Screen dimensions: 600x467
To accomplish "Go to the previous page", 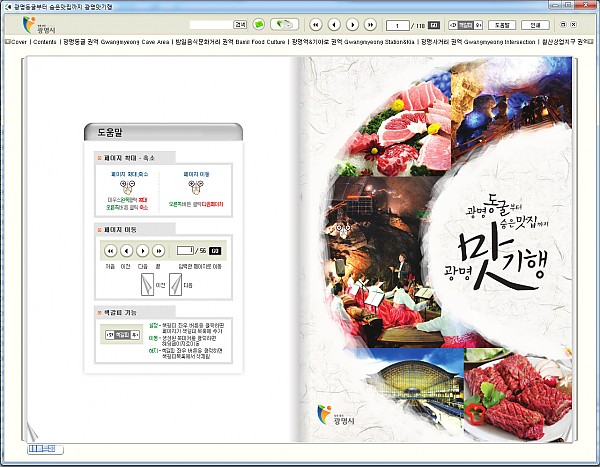I will (x=334, y=24).
